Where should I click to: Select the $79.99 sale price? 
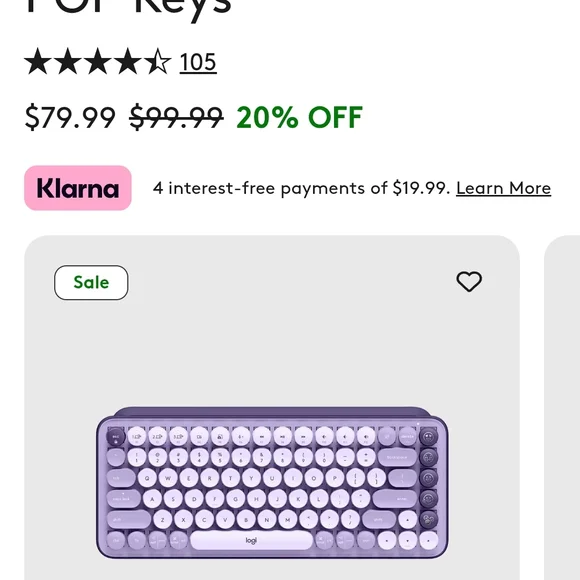[x=70, y=117]
